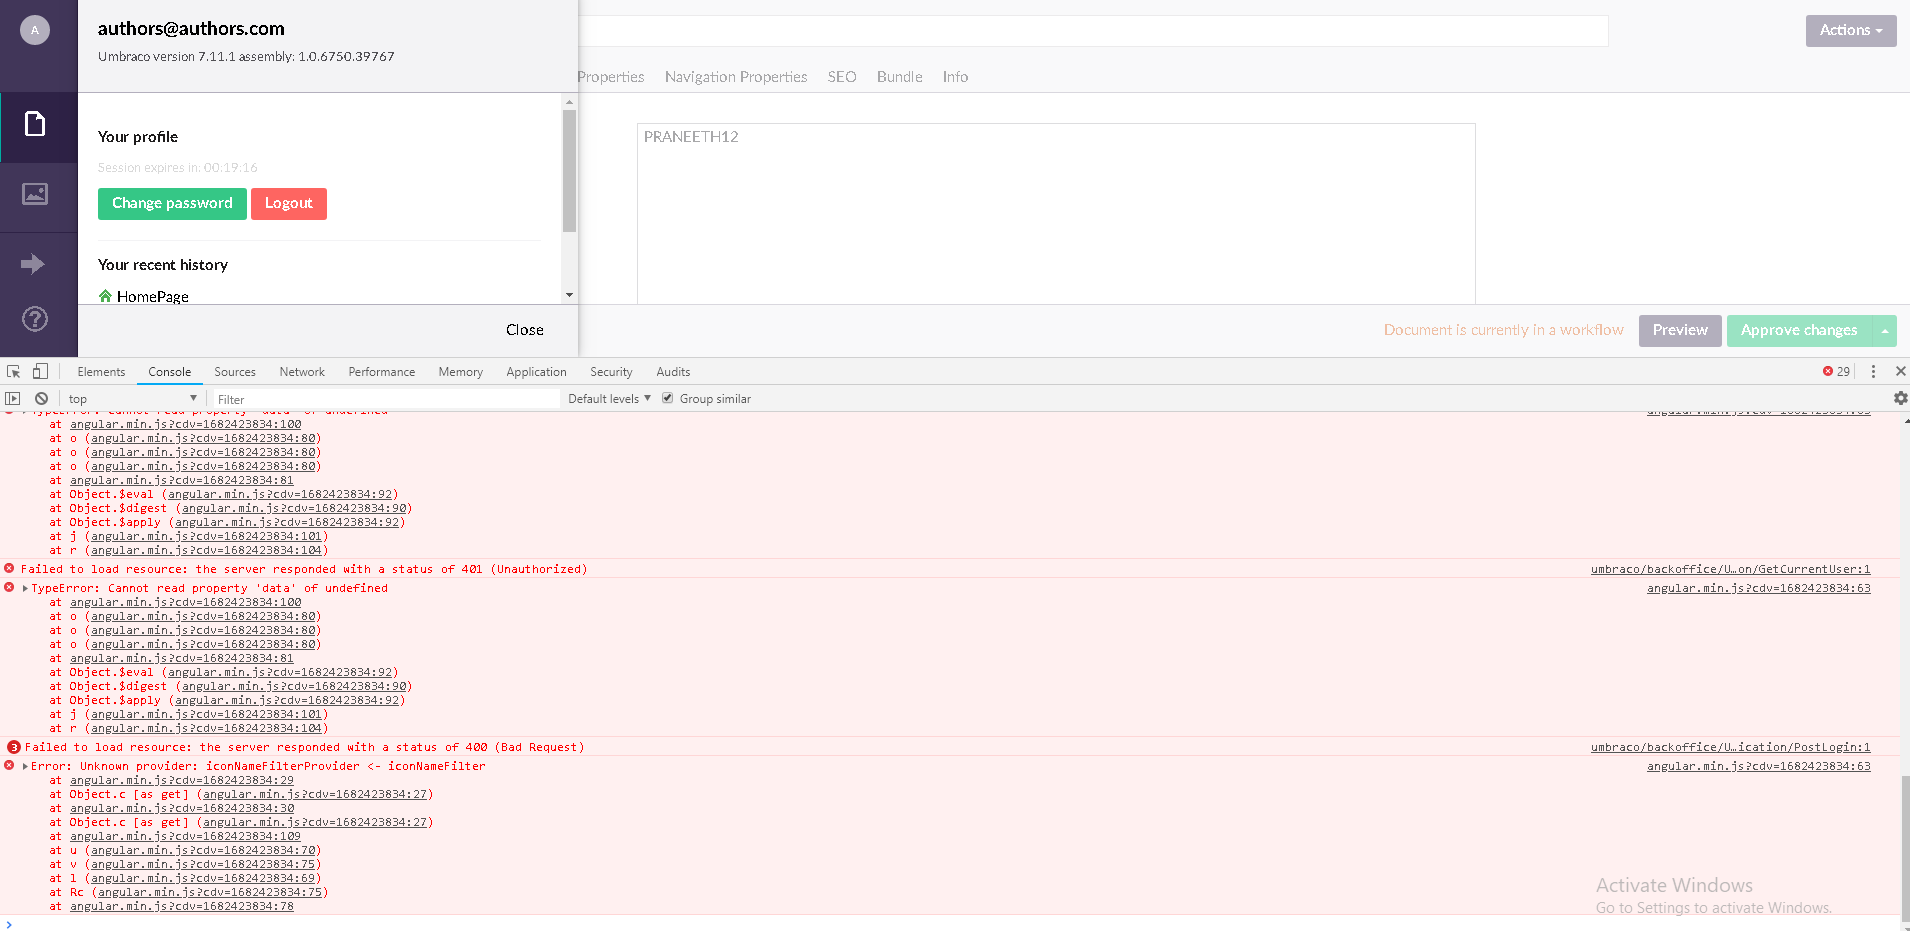Click the user avatar with letter A

(x=34, y=29)
